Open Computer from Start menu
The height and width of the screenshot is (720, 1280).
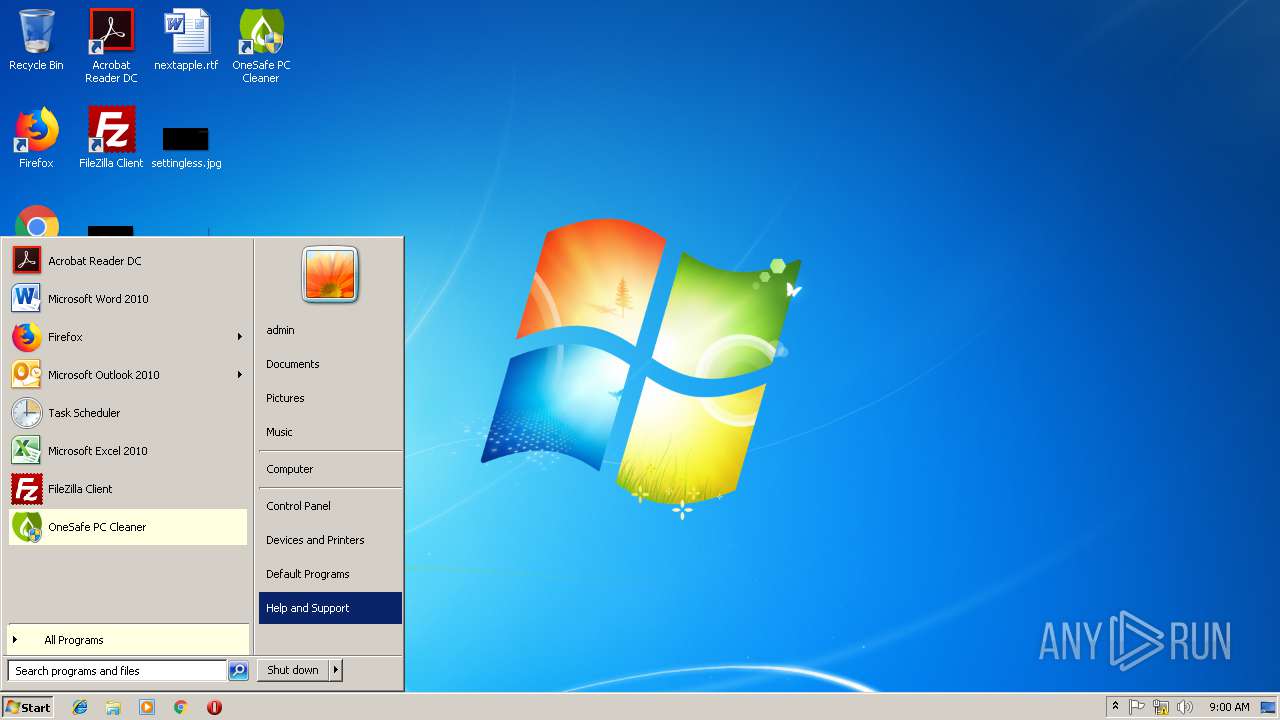click(330, 469)
